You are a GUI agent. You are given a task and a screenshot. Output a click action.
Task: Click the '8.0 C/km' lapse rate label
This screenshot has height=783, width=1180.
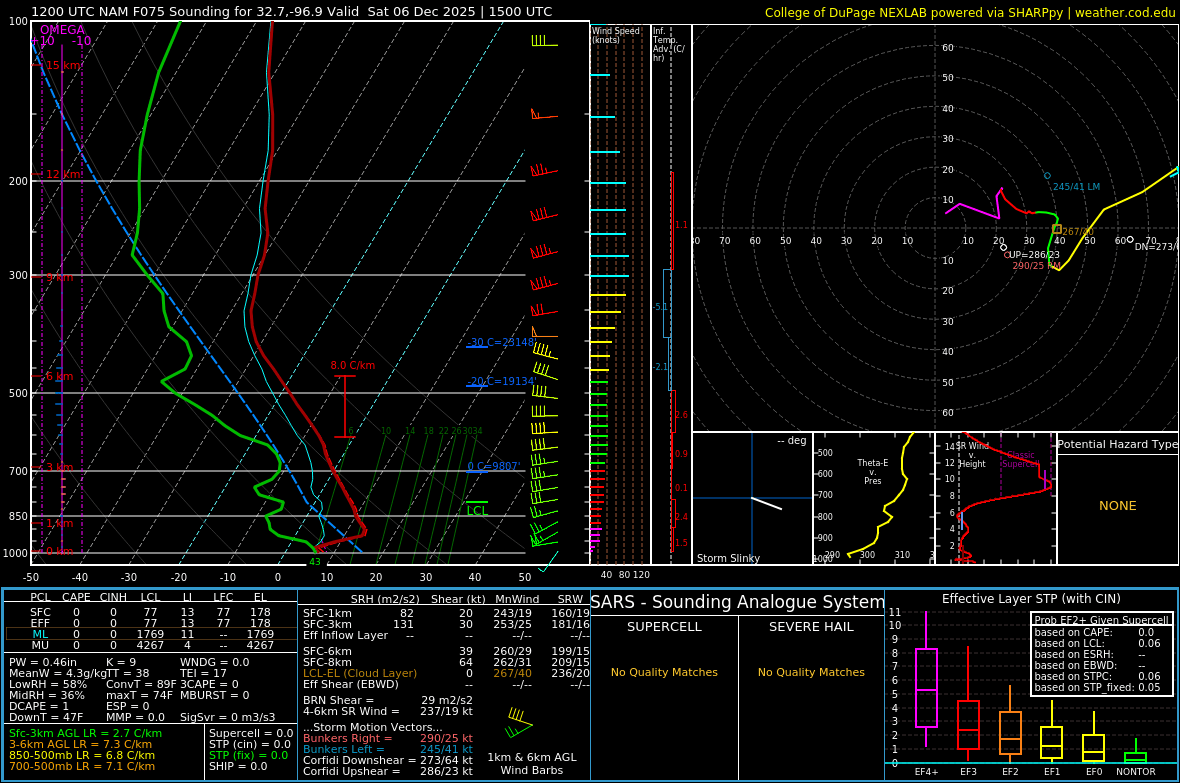pyautogui.click(x=352, y=365)
